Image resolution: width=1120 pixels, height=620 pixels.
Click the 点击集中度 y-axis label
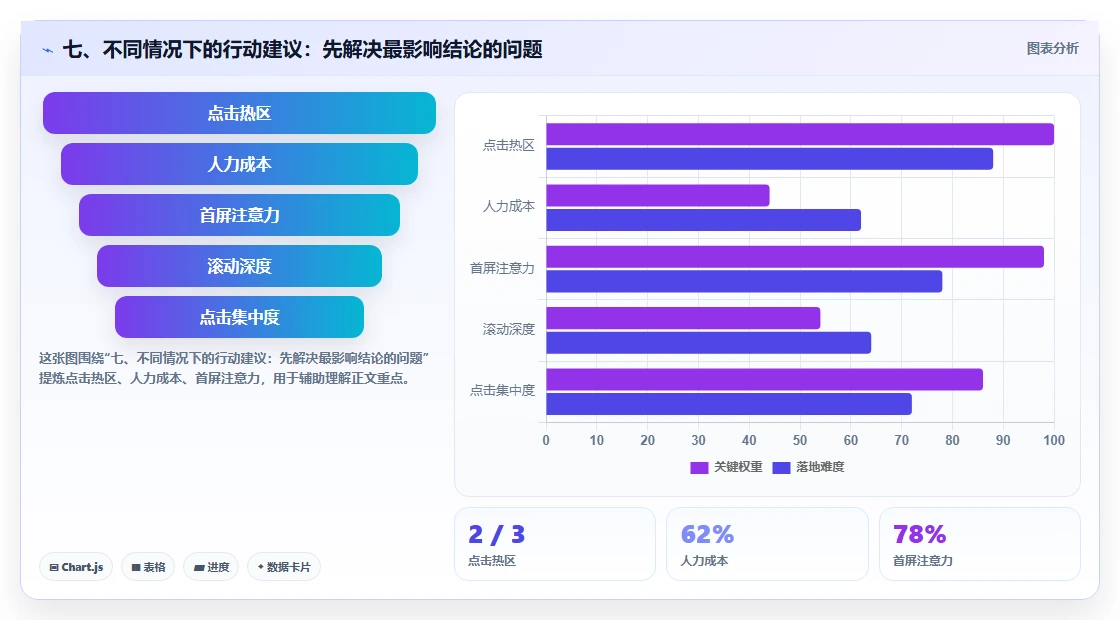point(502,391)
